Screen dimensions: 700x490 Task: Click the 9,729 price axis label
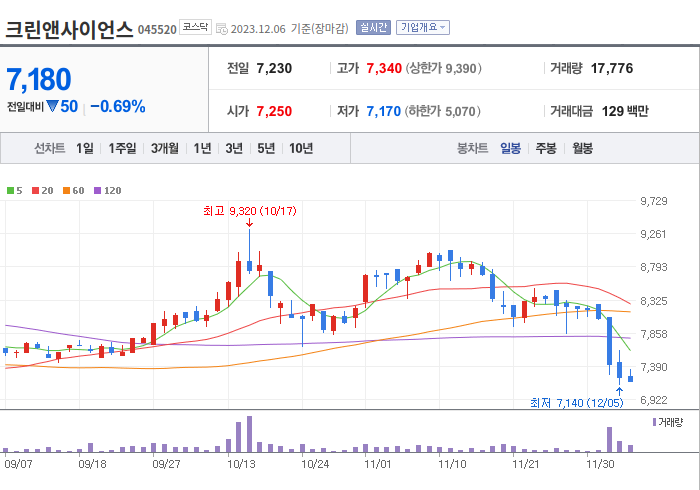tap(654, 201)
